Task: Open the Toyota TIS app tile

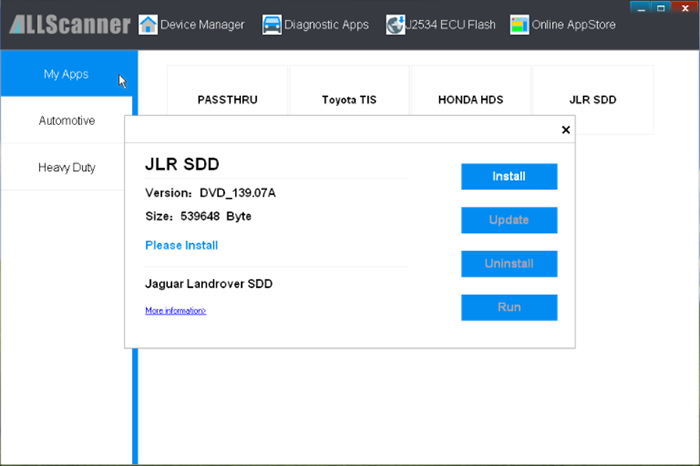Action: (349, 100)
